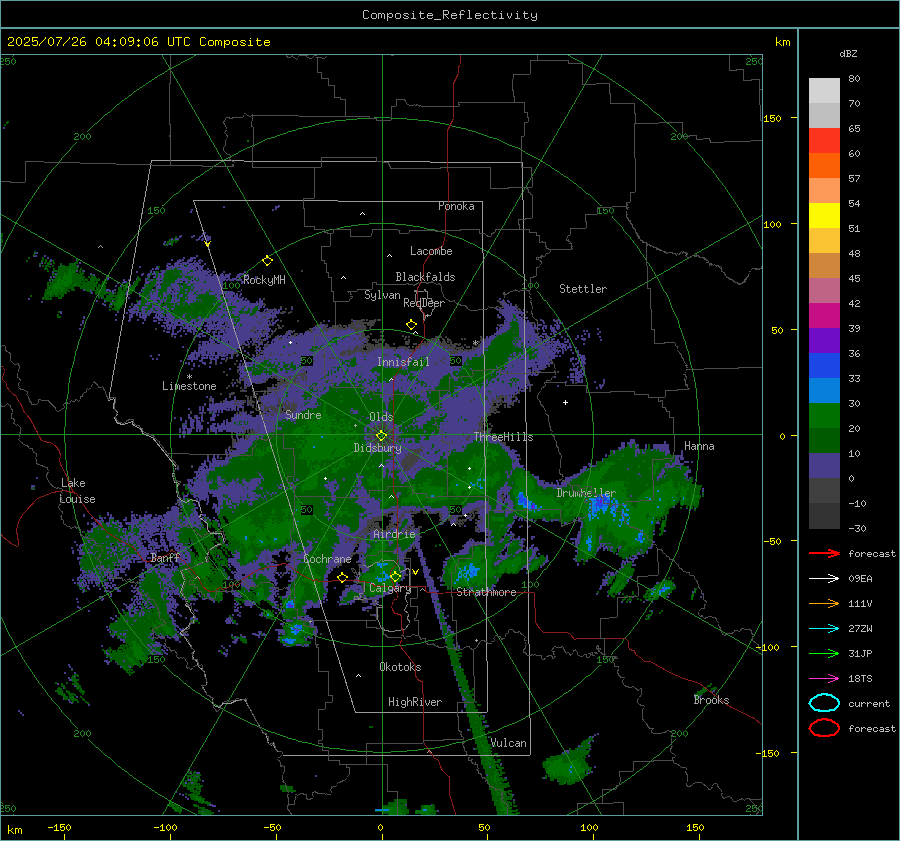Click the yellow radar-center marker above Didsbury
This screenshot has width=900, height=841.
pyautogui.click(x=382, y=436)
